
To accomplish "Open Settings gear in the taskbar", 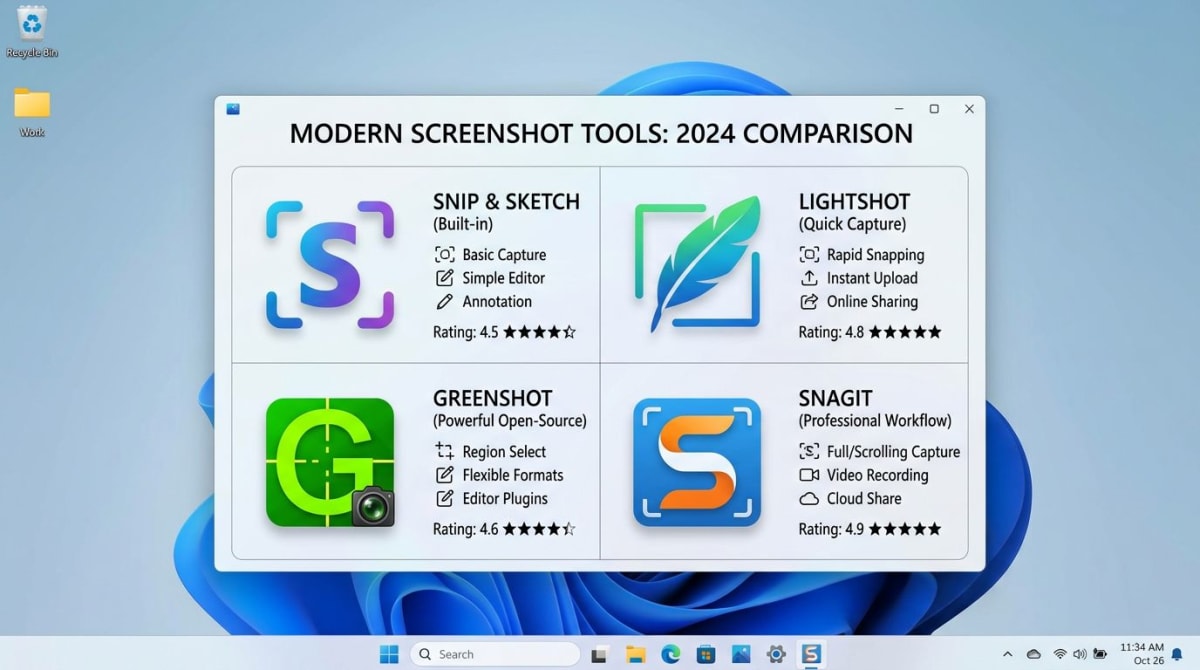I will (x=776, y=655).
